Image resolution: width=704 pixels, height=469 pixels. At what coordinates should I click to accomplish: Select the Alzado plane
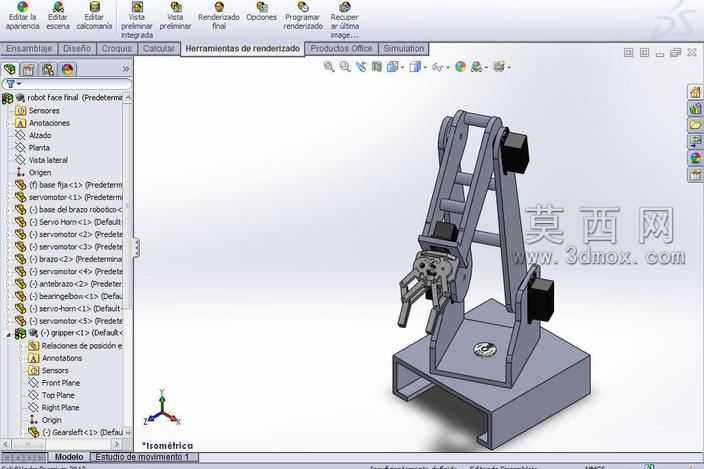[34, 135]
